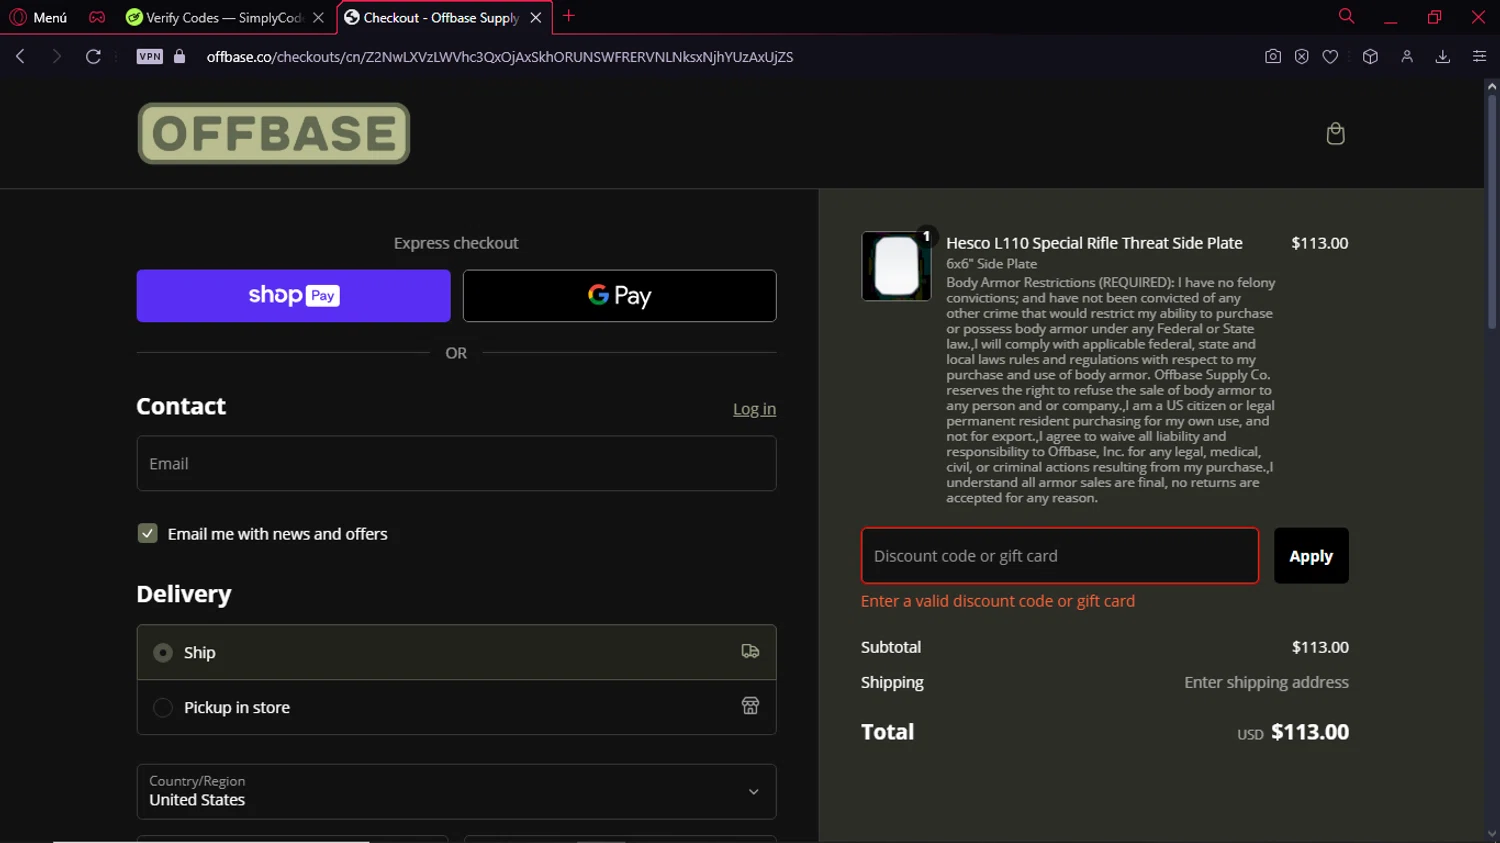Open the profile account icon
Screen dimensions: 1500x843
pyautogui.click(x=1407, y=57)
